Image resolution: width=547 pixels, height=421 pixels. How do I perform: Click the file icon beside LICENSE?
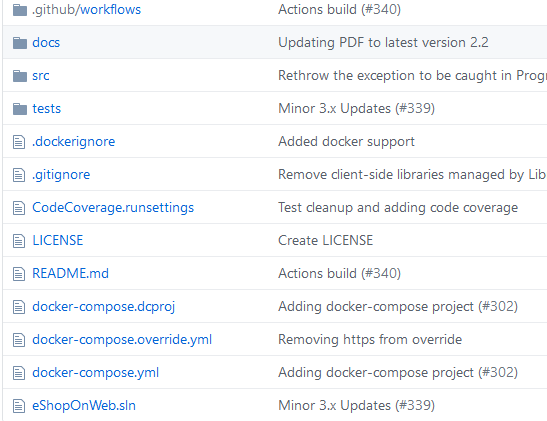tap(19, 241)
